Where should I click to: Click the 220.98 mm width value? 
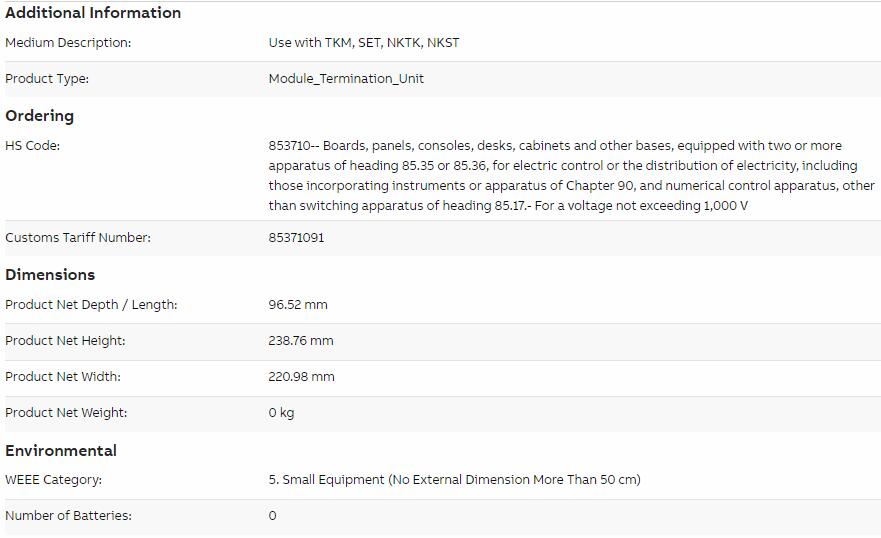click(x=301, y=377)
